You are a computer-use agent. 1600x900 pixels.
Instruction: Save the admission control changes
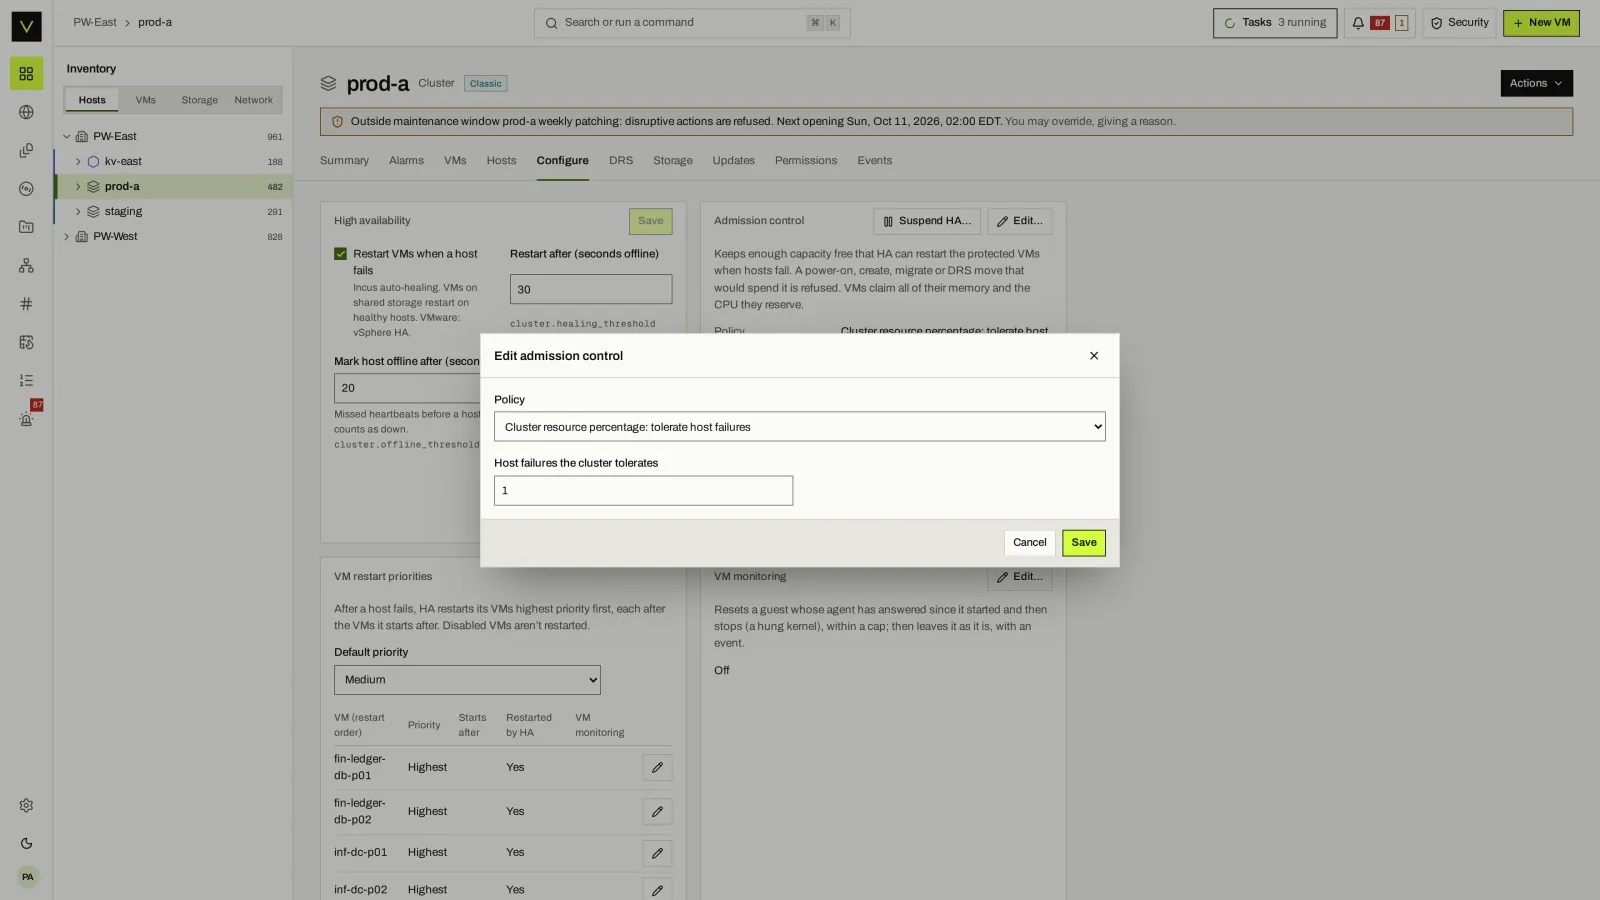pos(1084,543)
